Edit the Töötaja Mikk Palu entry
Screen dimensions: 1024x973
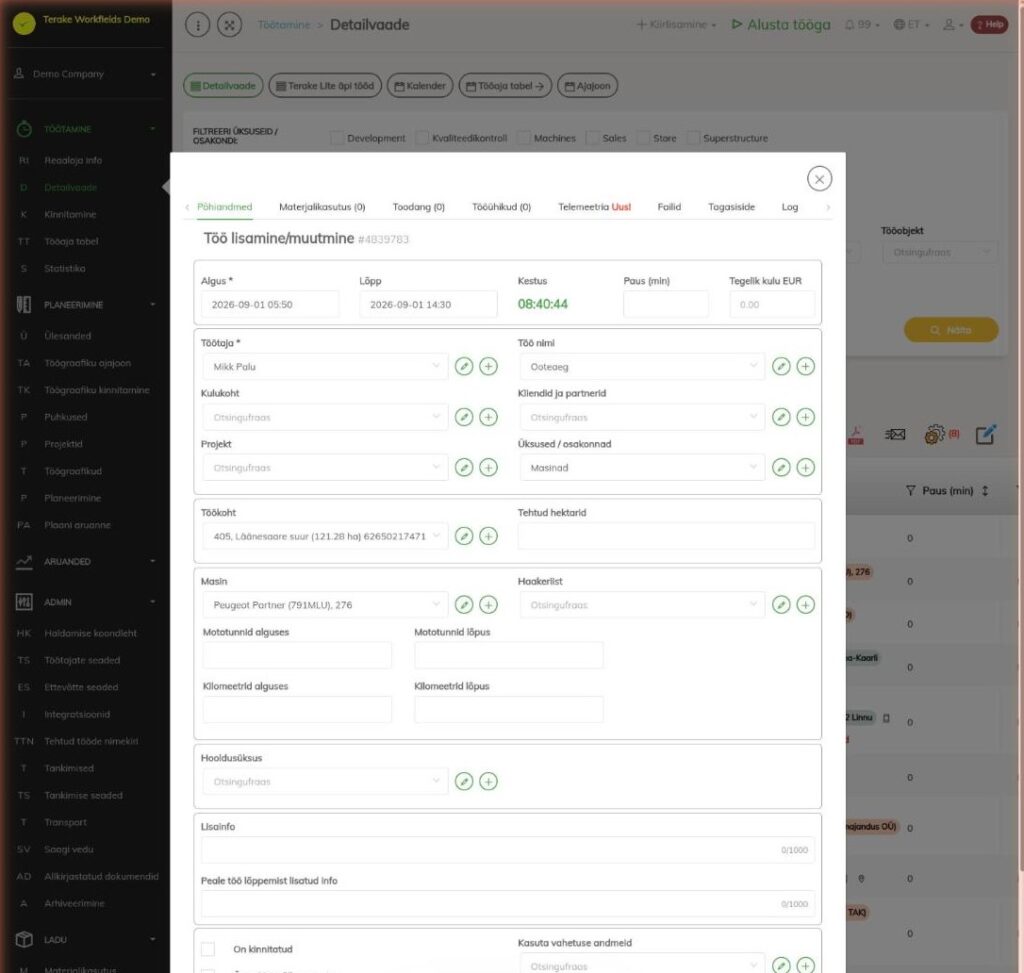point(464,366)
